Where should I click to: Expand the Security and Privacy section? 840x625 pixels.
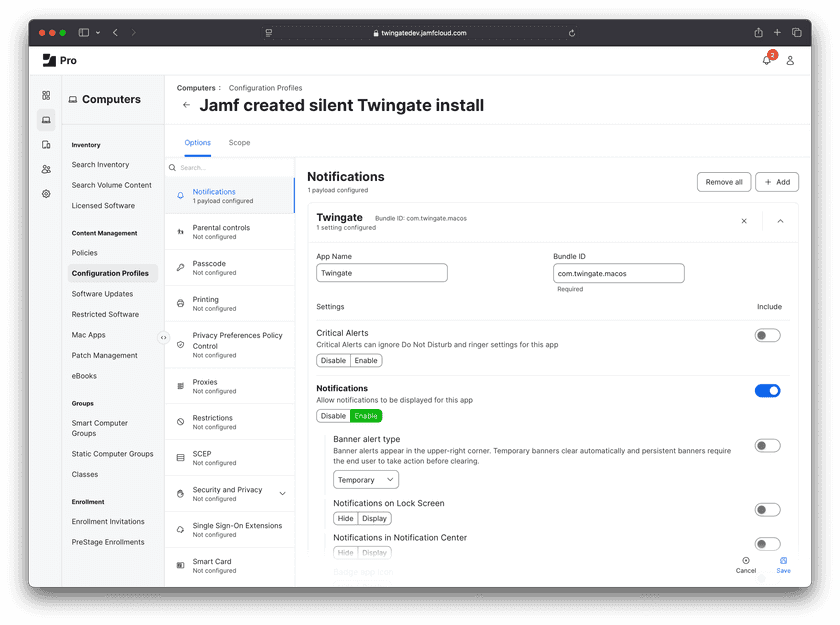coord(282,493)
